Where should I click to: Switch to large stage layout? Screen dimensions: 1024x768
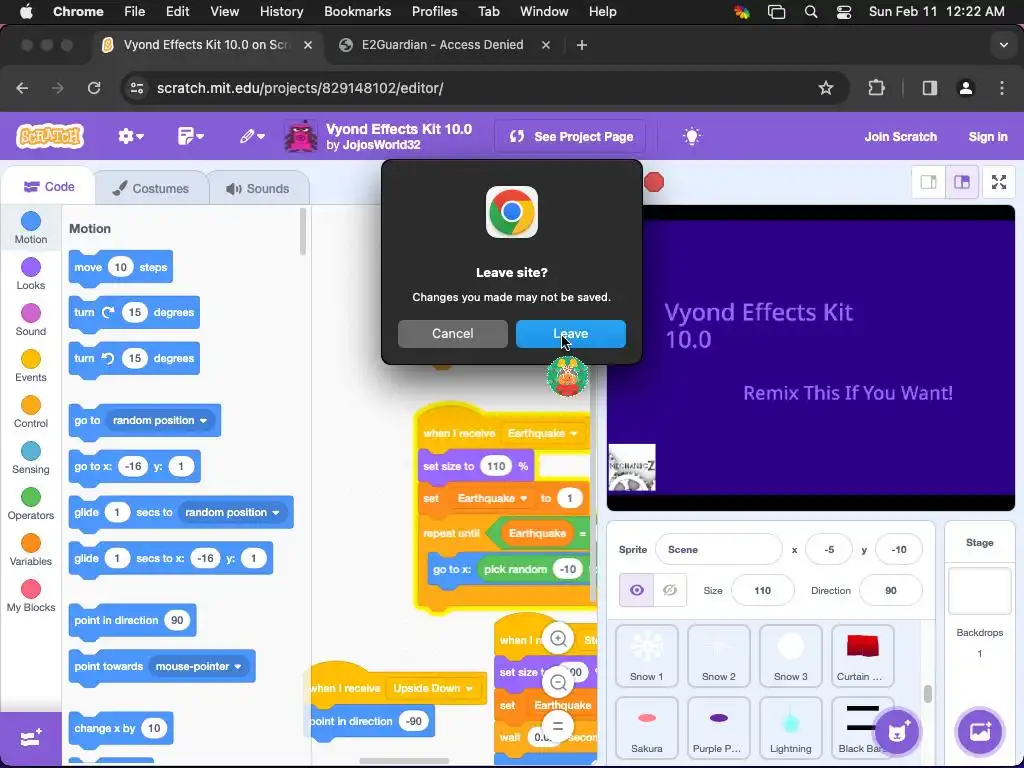(x=962, y=182)
